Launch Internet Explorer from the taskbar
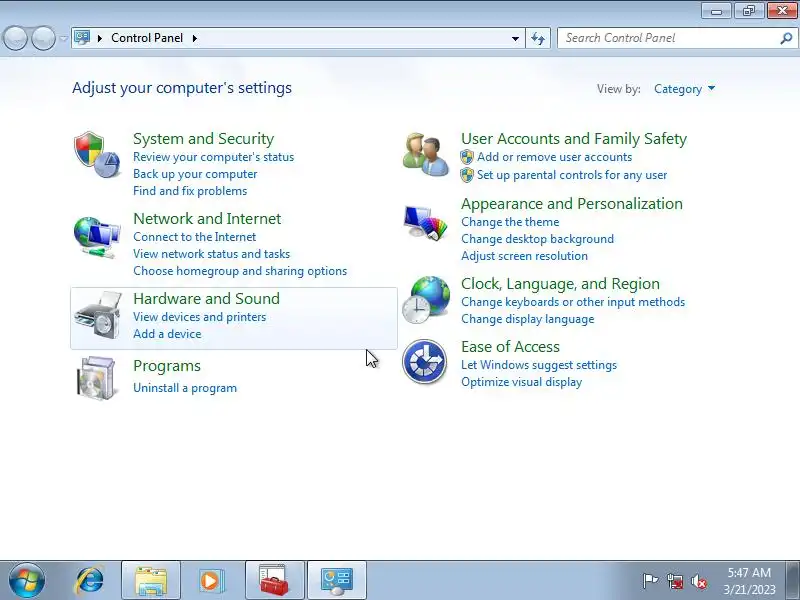The height and width of the screenshot is (600, 800). tap(90, 581)
